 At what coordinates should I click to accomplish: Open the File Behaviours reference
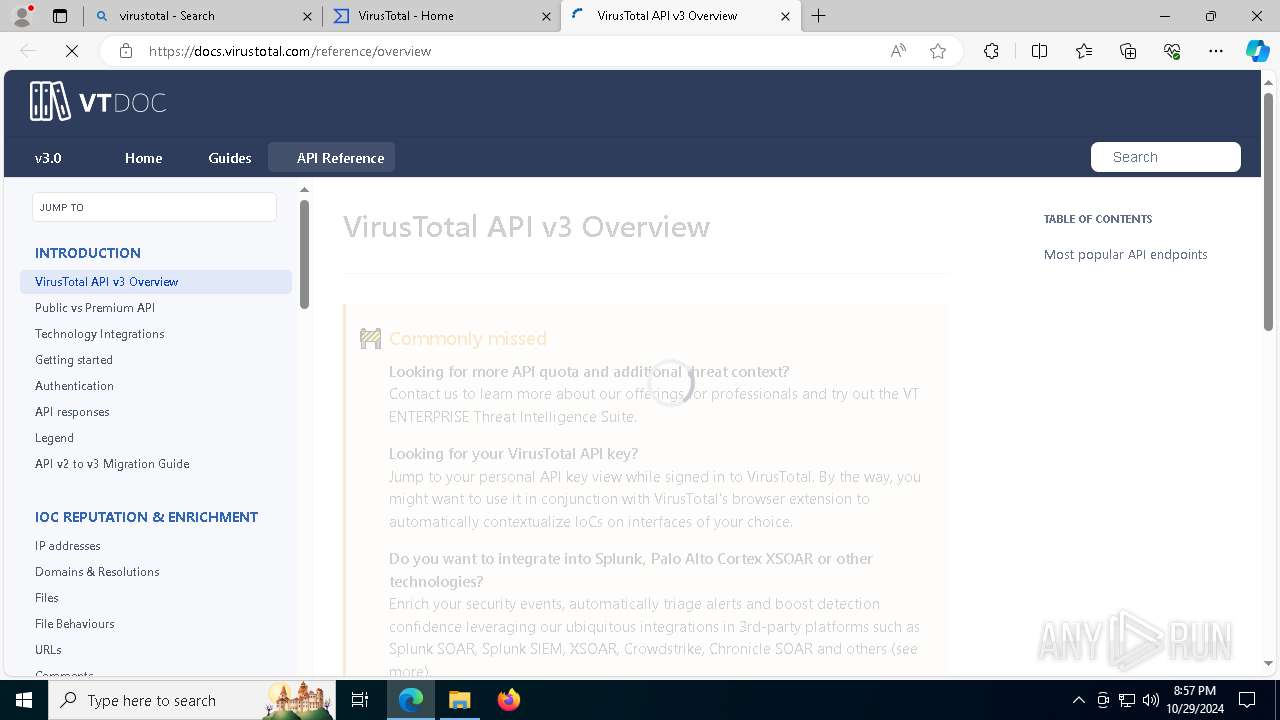coord(75,624)
